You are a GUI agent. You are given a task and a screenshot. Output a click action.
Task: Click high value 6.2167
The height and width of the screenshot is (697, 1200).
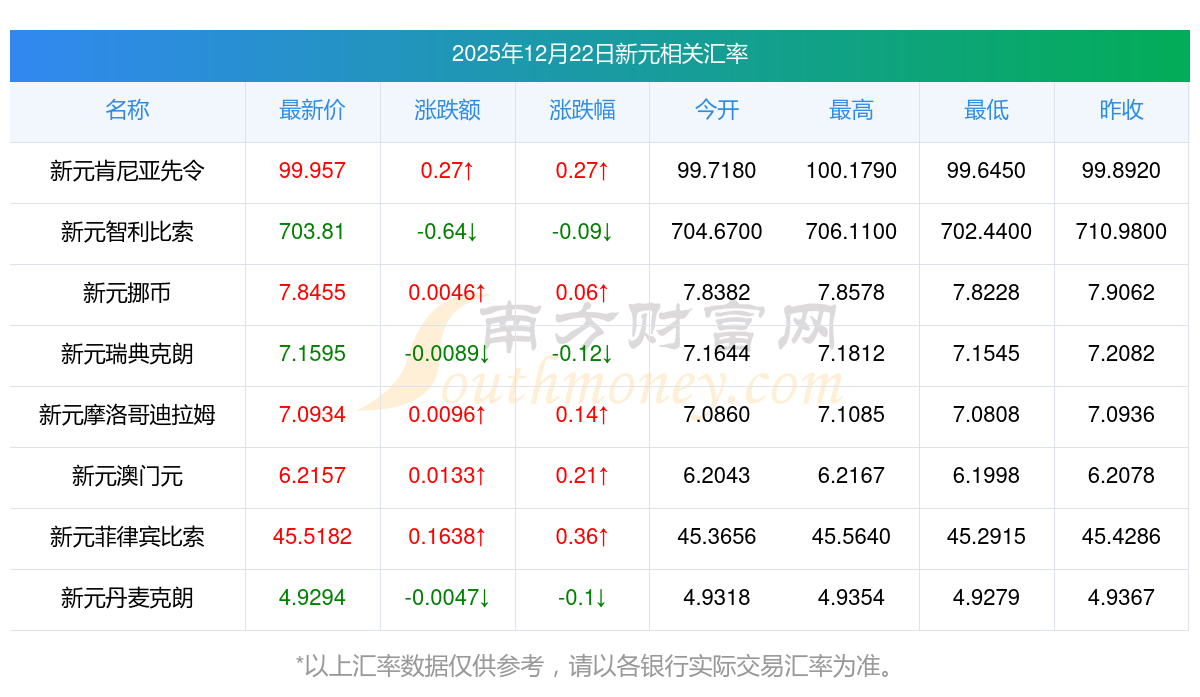tap(851, 476)
